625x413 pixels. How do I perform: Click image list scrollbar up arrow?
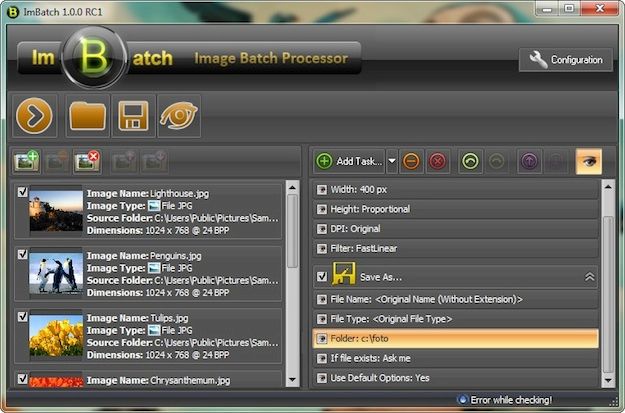(x=292, y=188)
